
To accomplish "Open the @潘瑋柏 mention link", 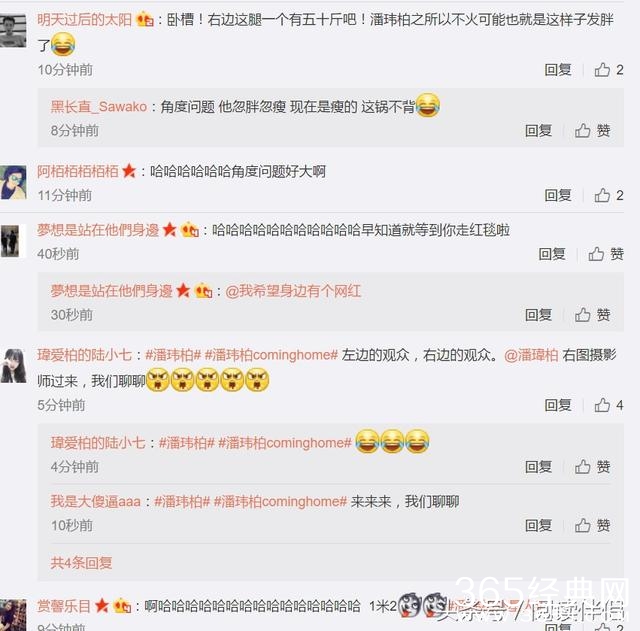I will pyautogui.click(x=531, y=355).
